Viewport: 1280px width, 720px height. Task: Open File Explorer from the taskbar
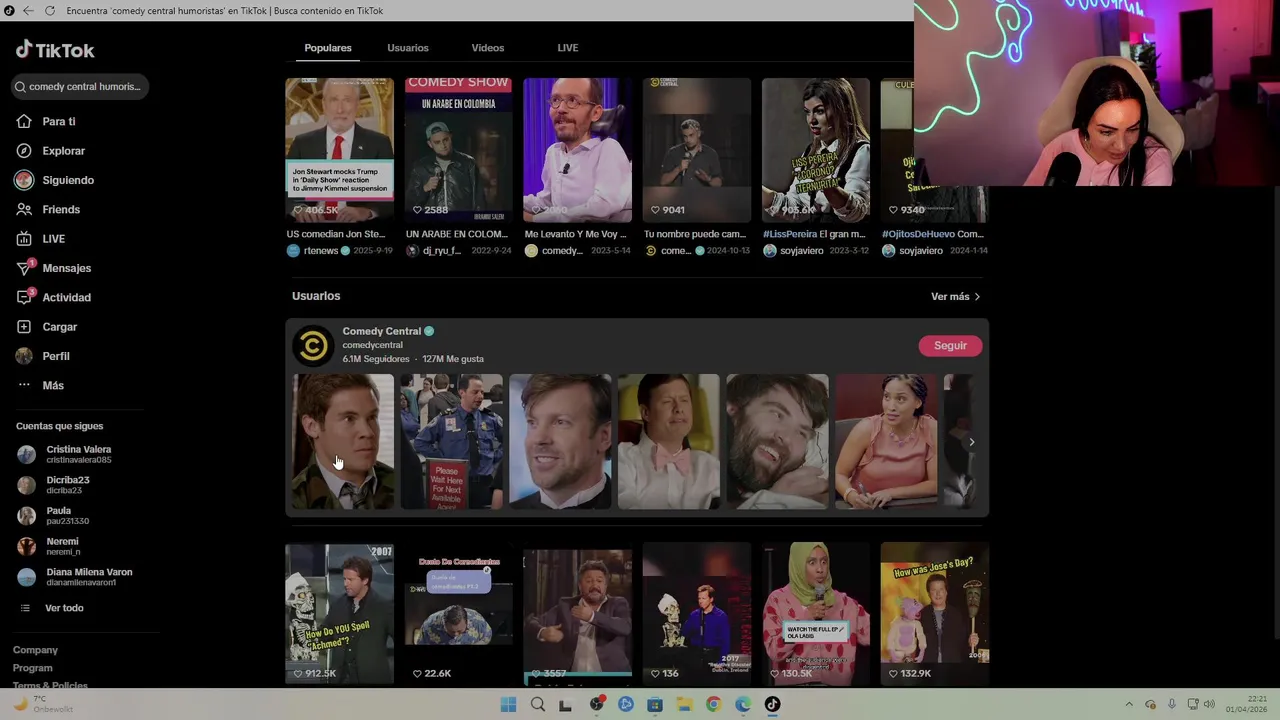[684, 704]
